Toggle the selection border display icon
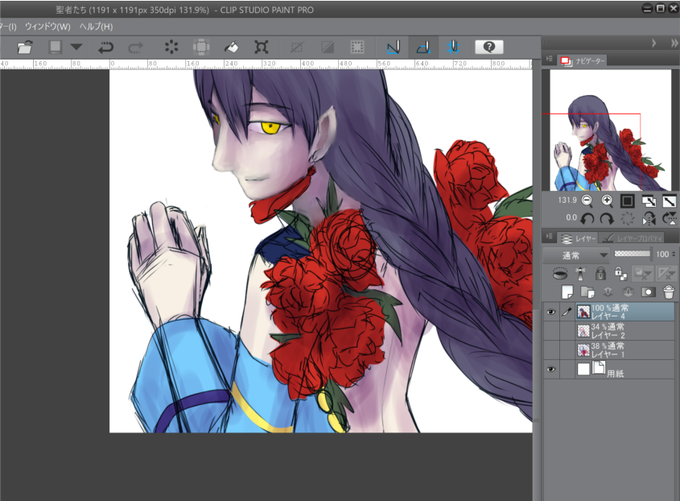The height and width of the screenshot is (501, 680). [x=357, y=47]
